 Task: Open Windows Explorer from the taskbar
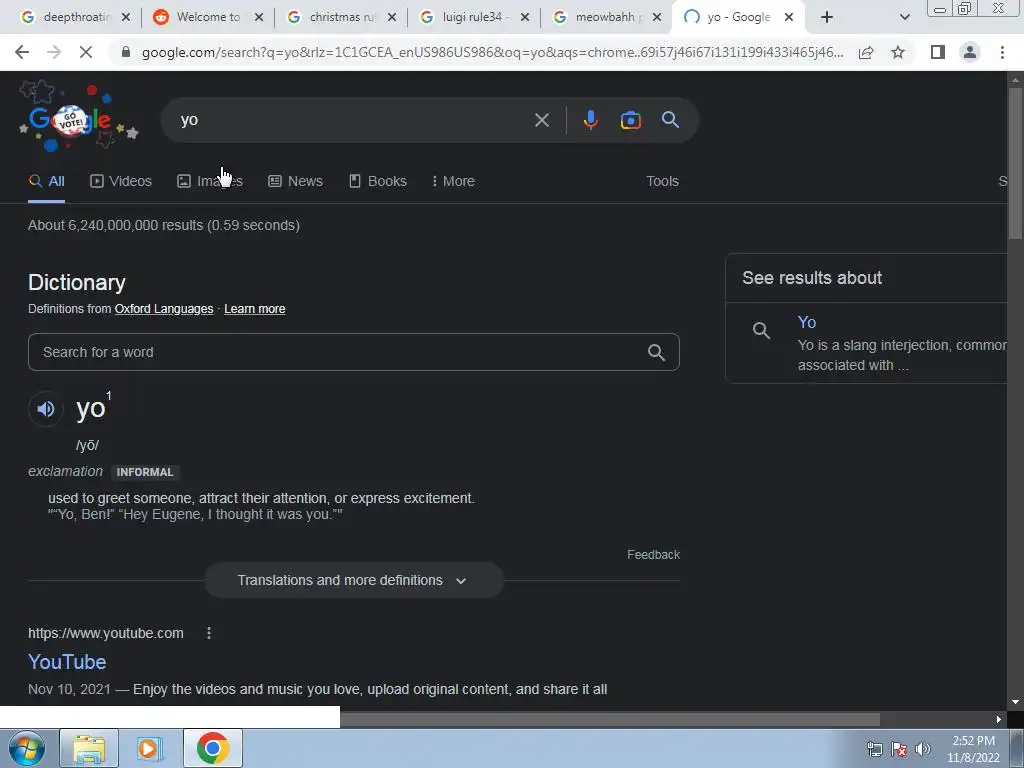coord(89,748)
